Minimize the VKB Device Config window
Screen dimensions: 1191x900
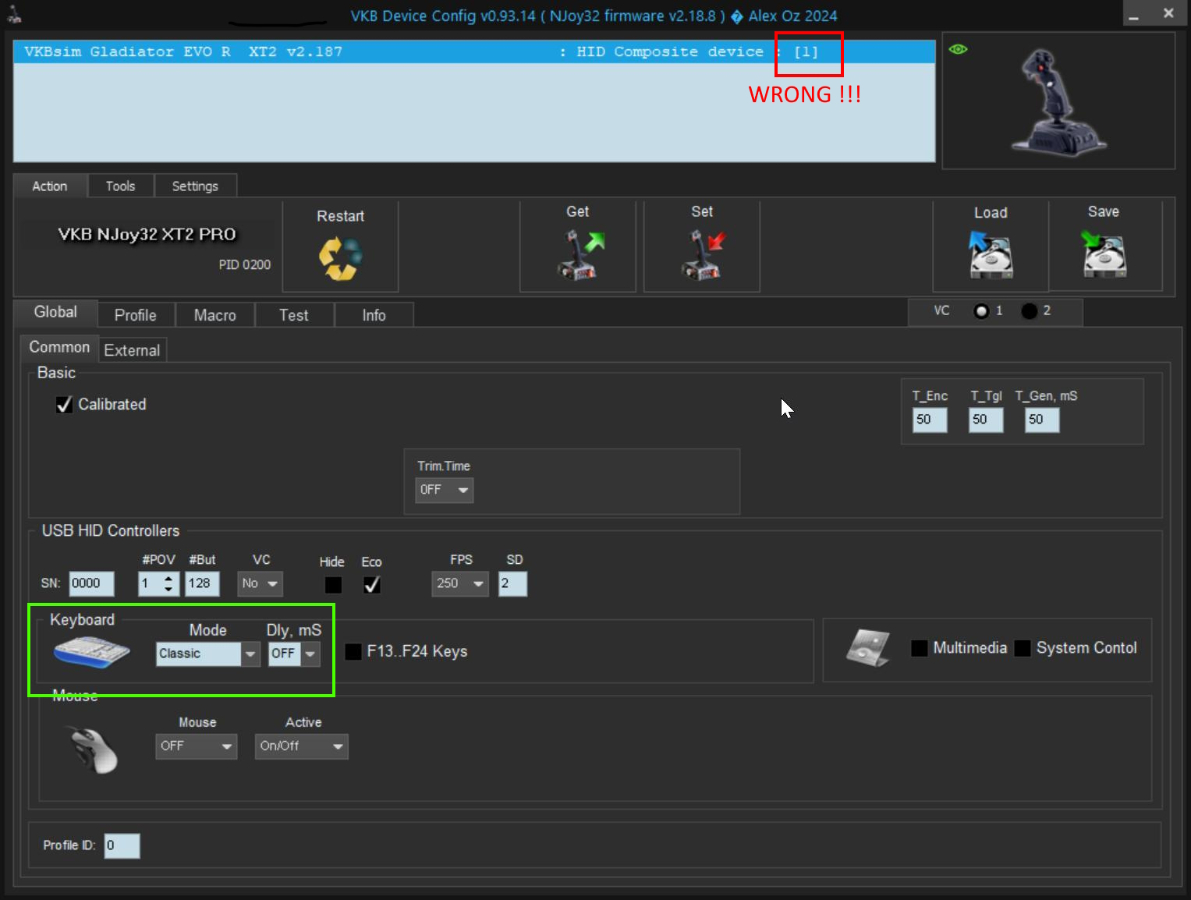point(1134,14)
